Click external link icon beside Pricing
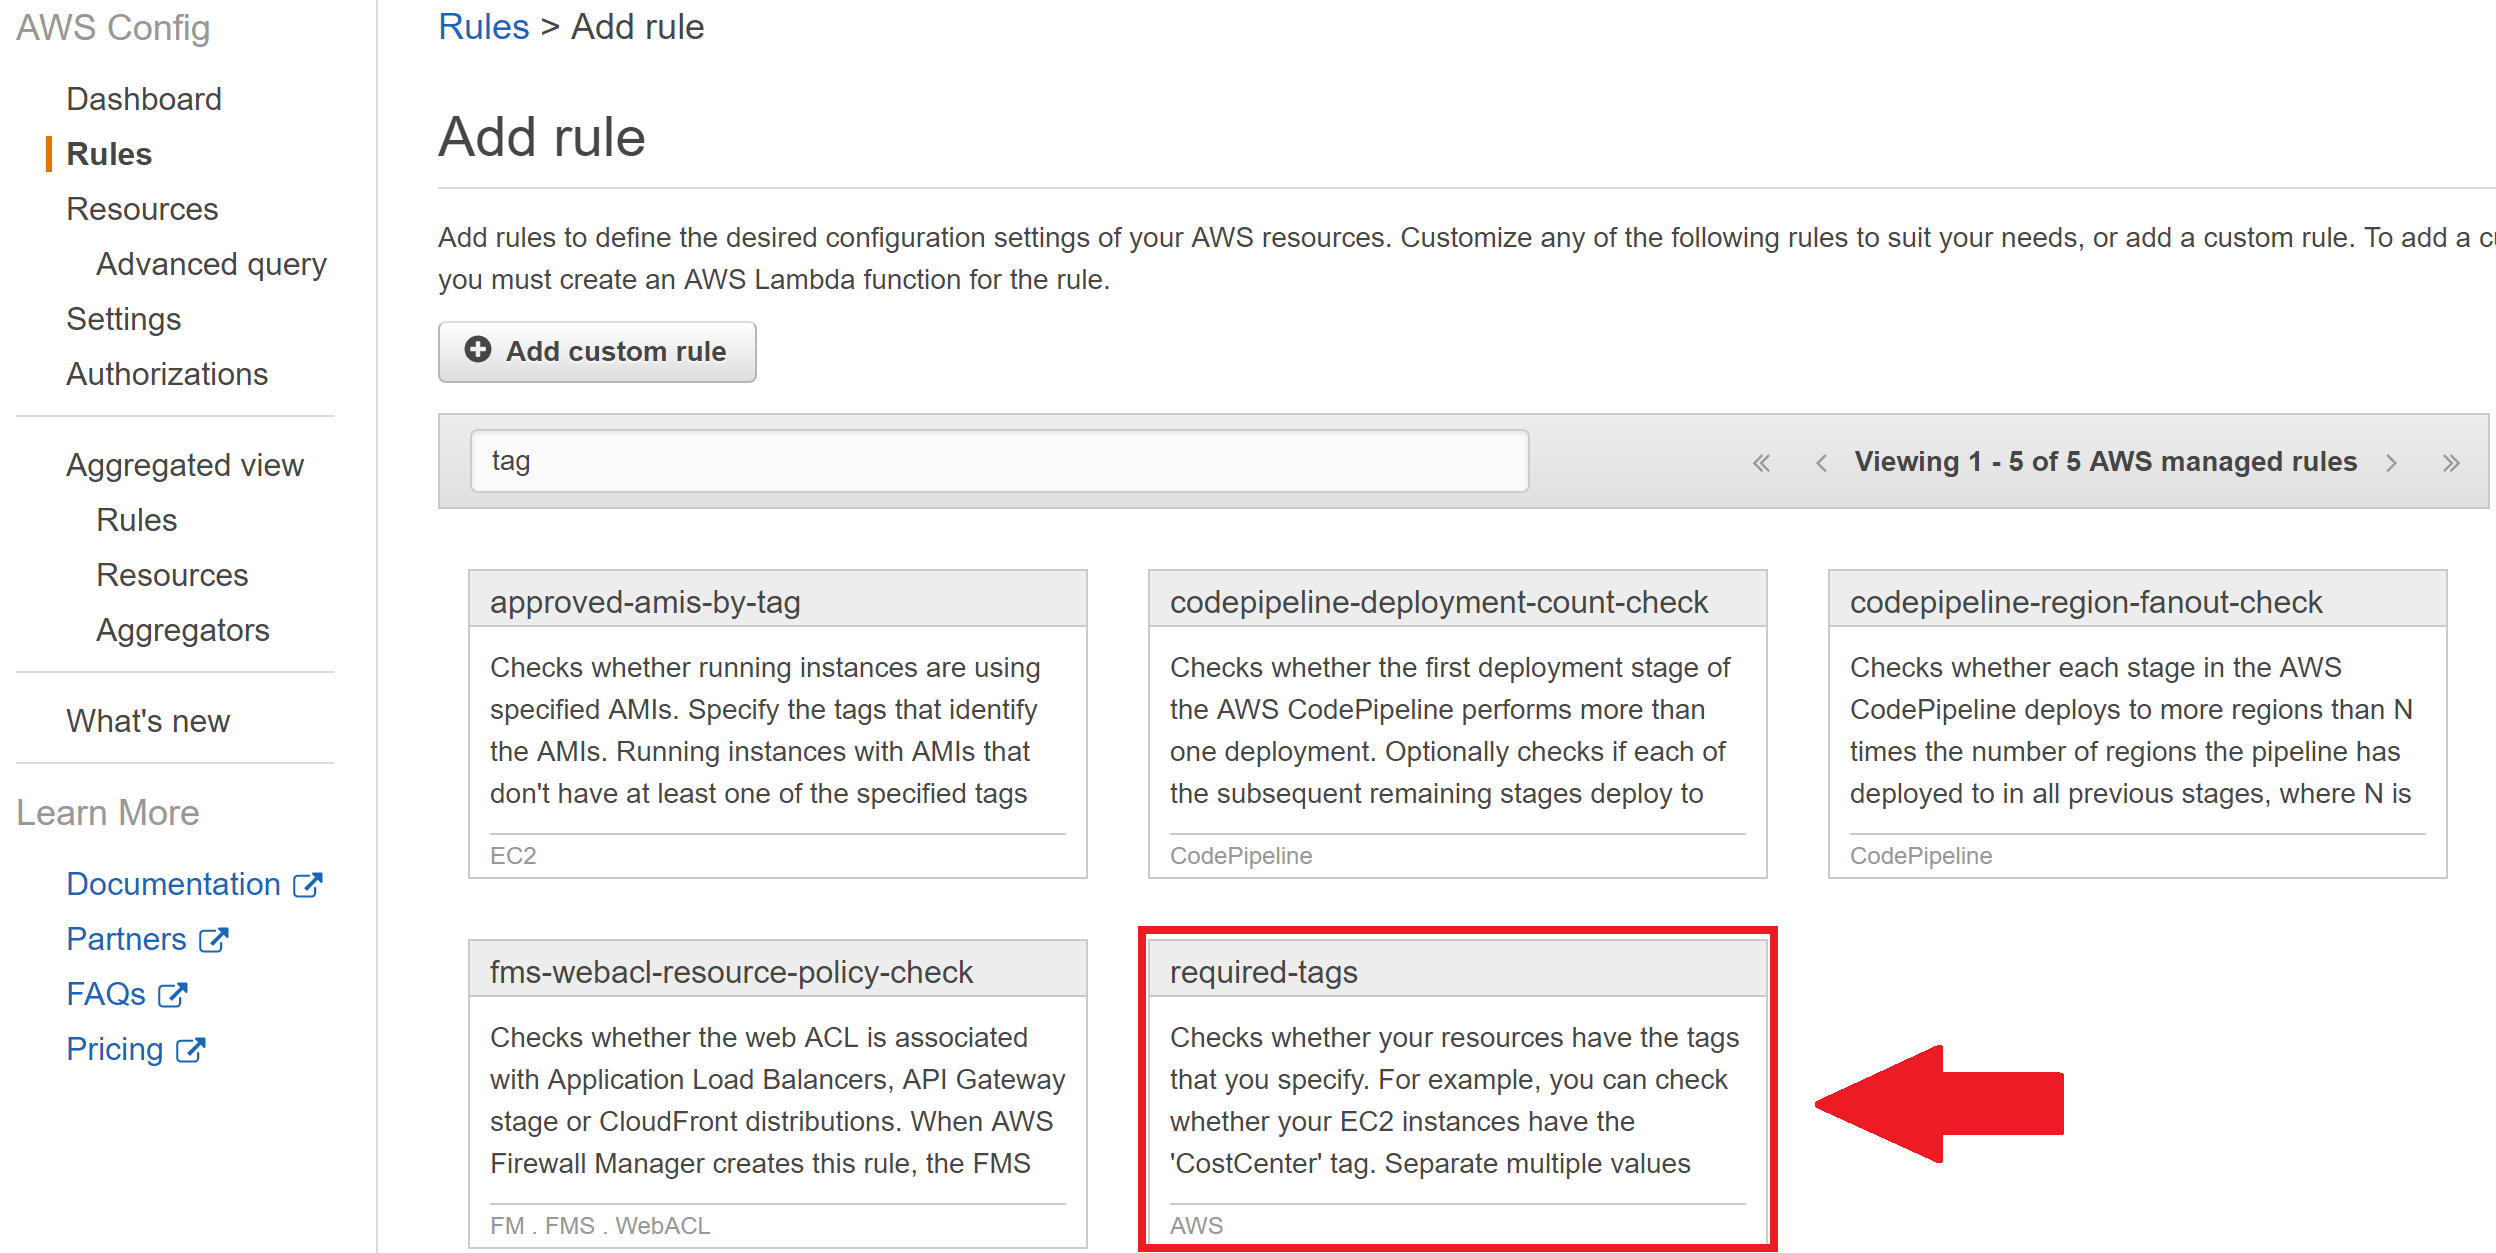This screenshot has width=2496, height=1253. 190,1050
